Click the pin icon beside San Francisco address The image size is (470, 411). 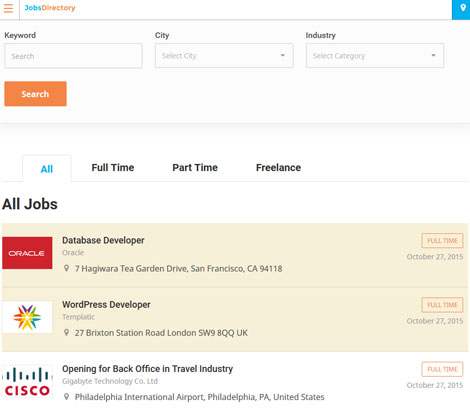[67, 268]
